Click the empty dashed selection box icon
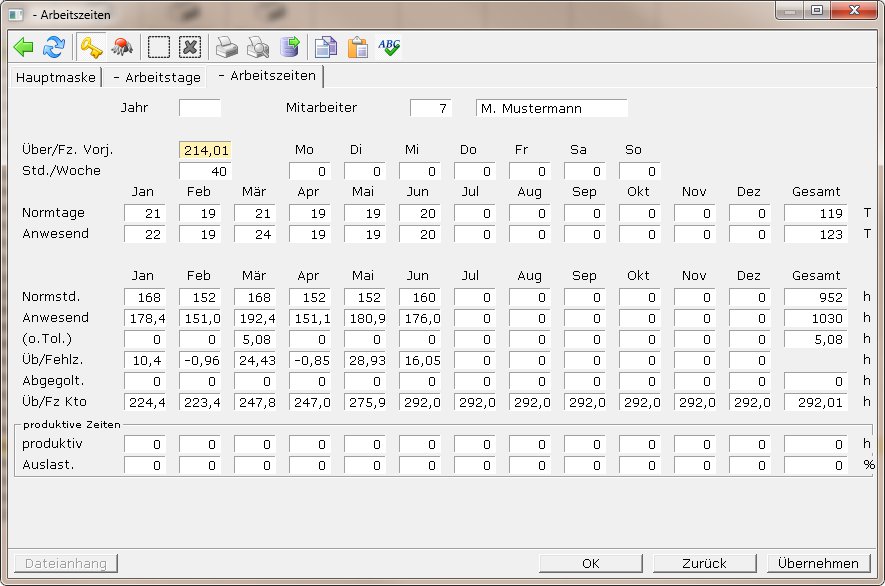Screen dimensions: 885x586 pyautogui.click(x=159, y=47)
